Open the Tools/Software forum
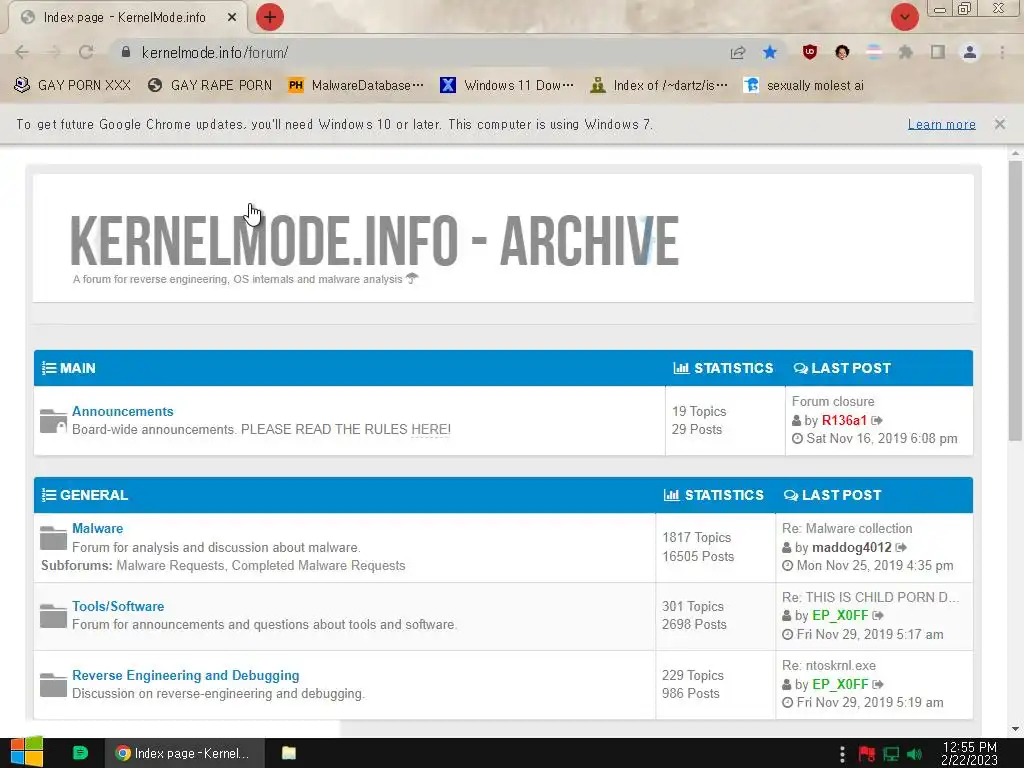This screenshot has width=1024, height=768. click(118, 606)
